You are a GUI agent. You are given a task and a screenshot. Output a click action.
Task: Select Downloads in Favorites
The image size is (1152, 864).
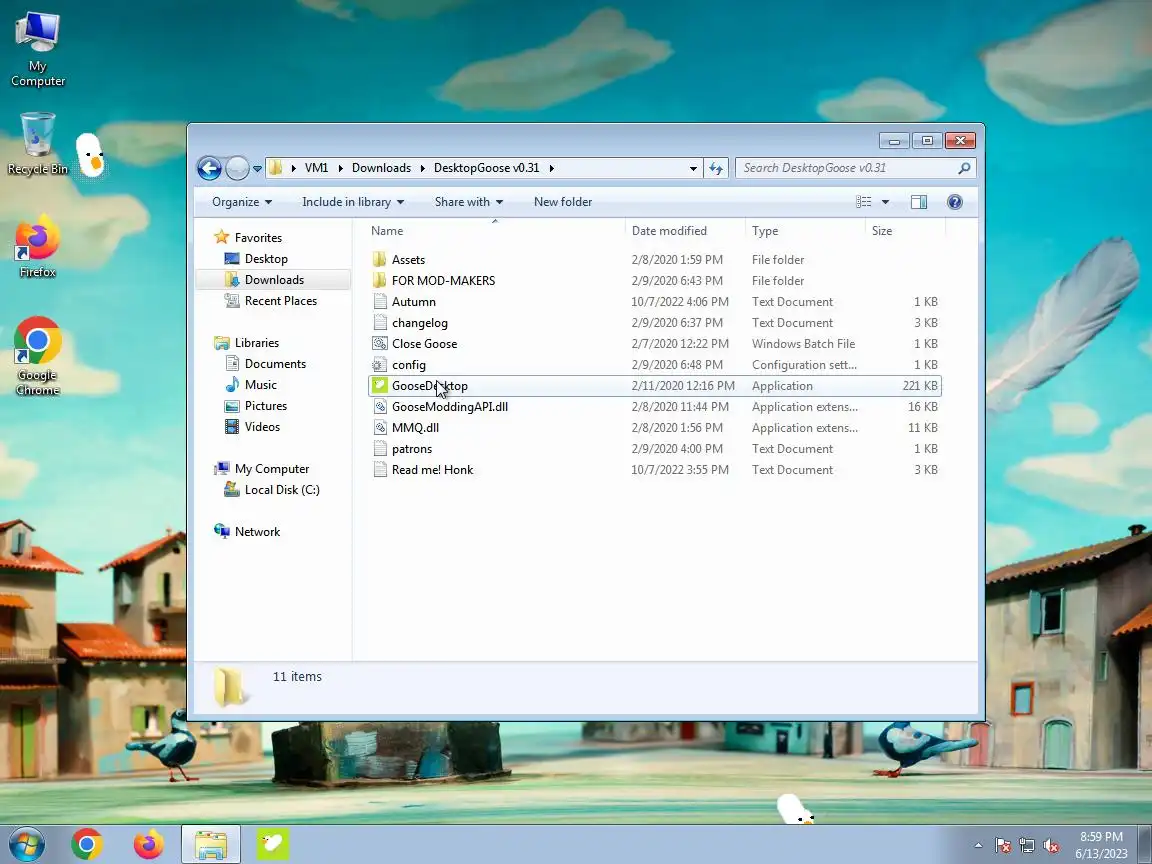(274, 280)
